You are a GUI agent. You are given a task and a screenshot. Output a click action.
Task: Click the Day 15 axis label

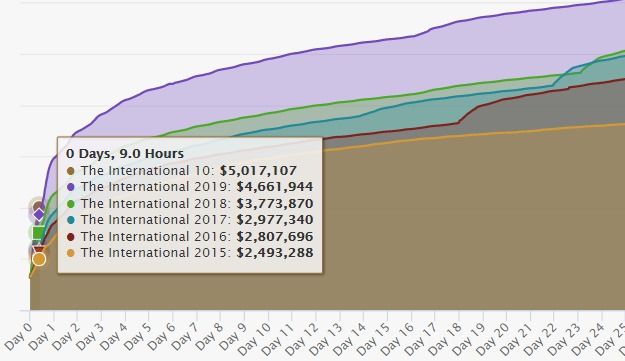pos(374,338)
